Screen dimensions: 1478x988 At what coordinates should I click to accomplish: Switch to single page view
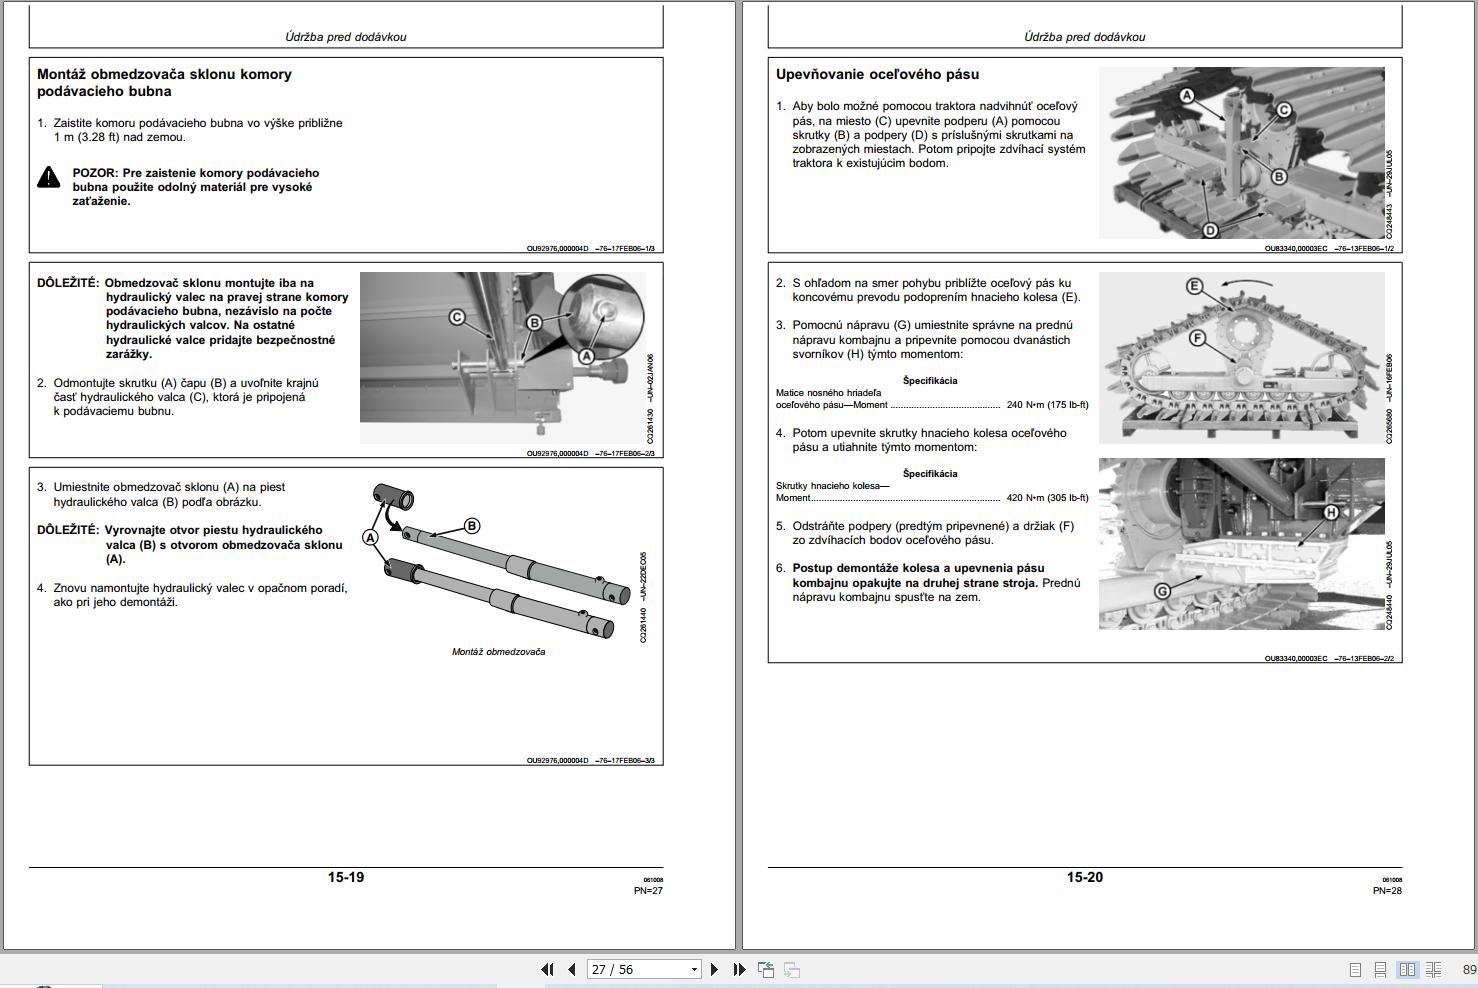tap(1355, 969)
